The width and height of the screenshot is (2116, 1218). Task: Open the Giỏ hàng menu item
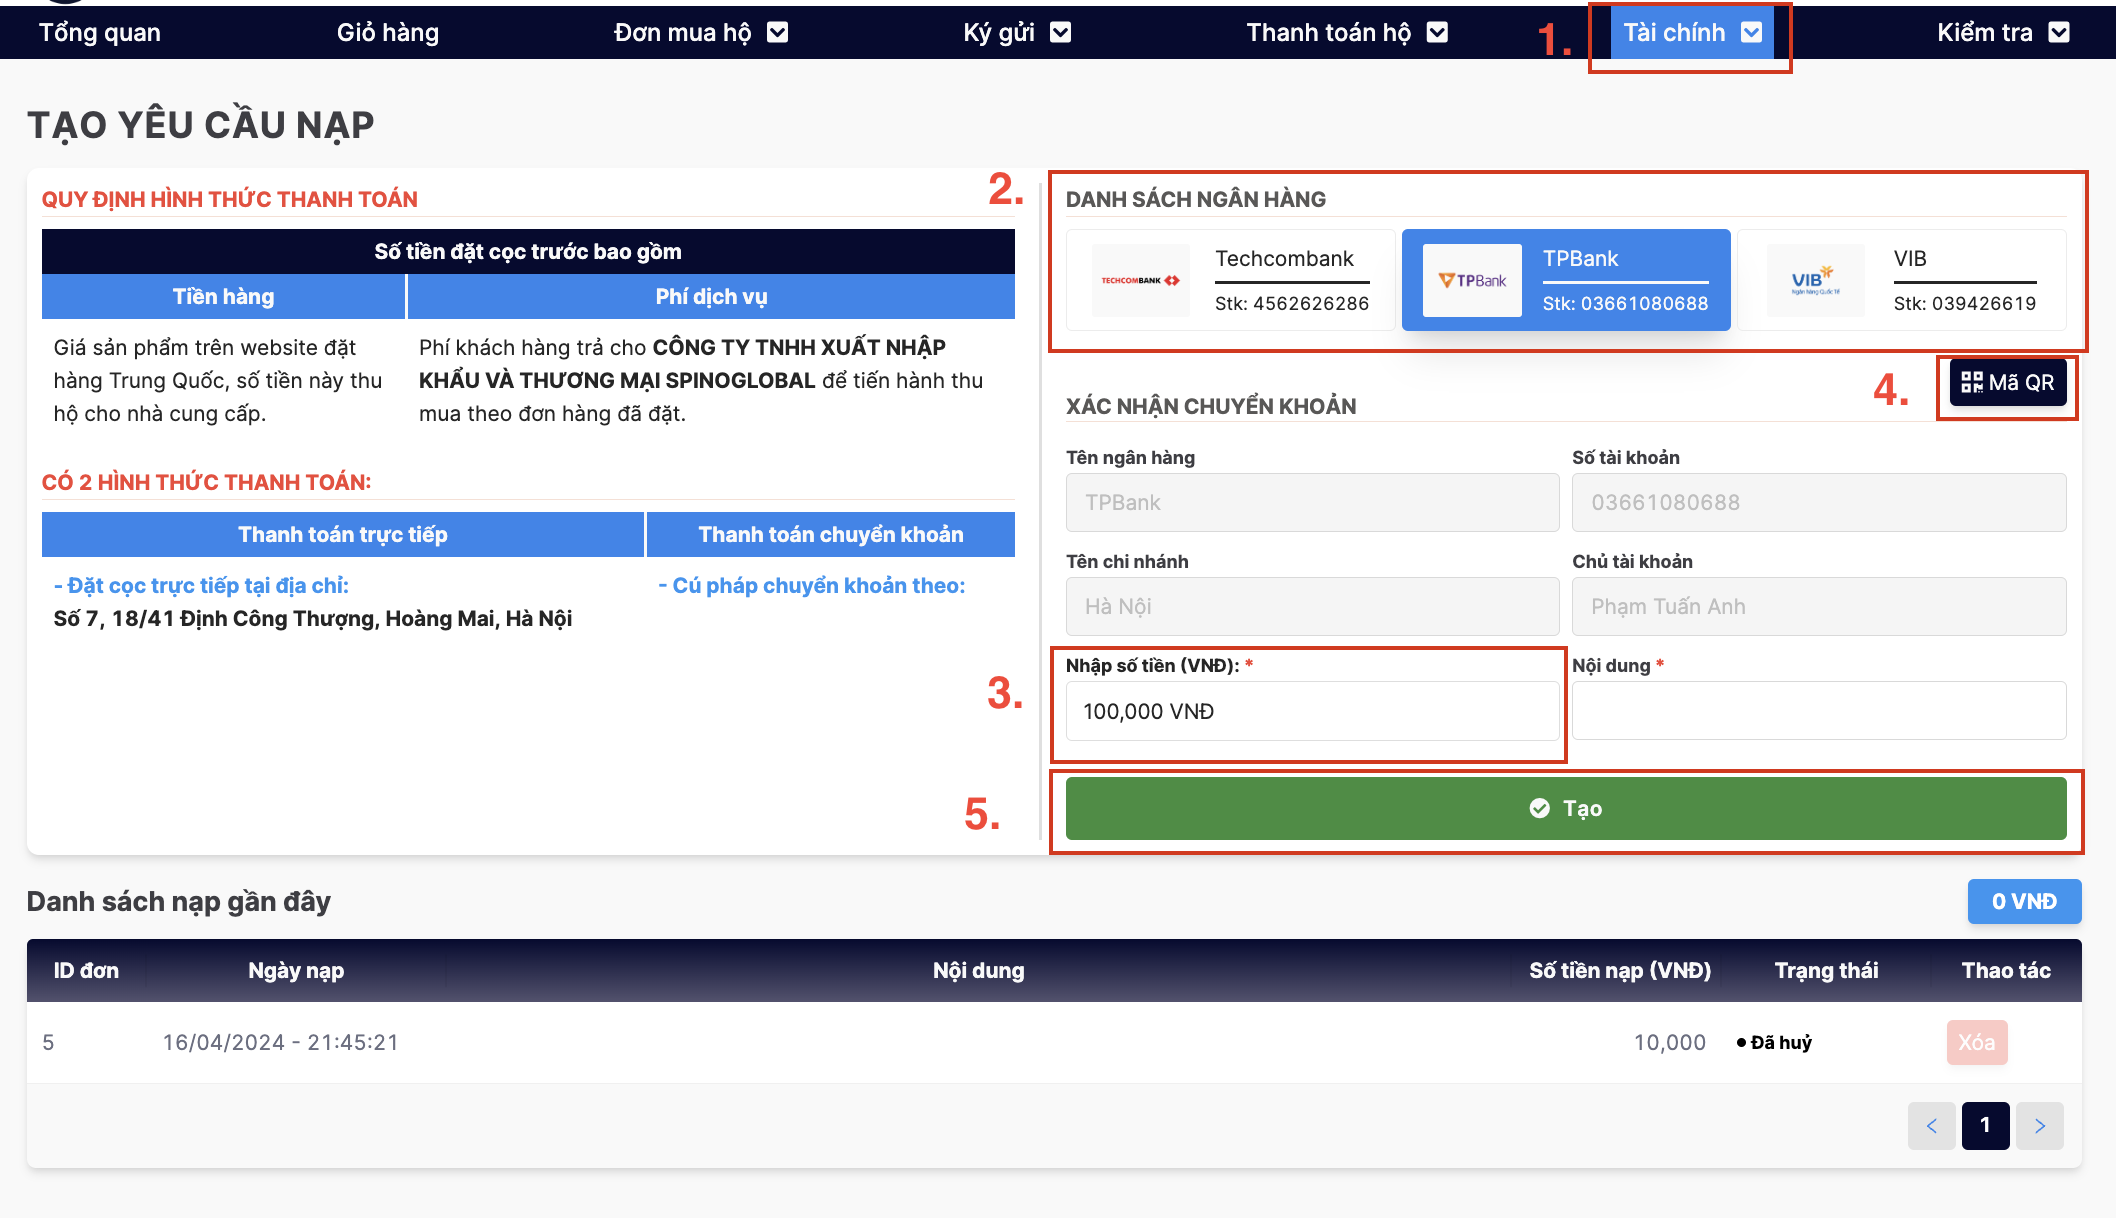click(388, 33)
